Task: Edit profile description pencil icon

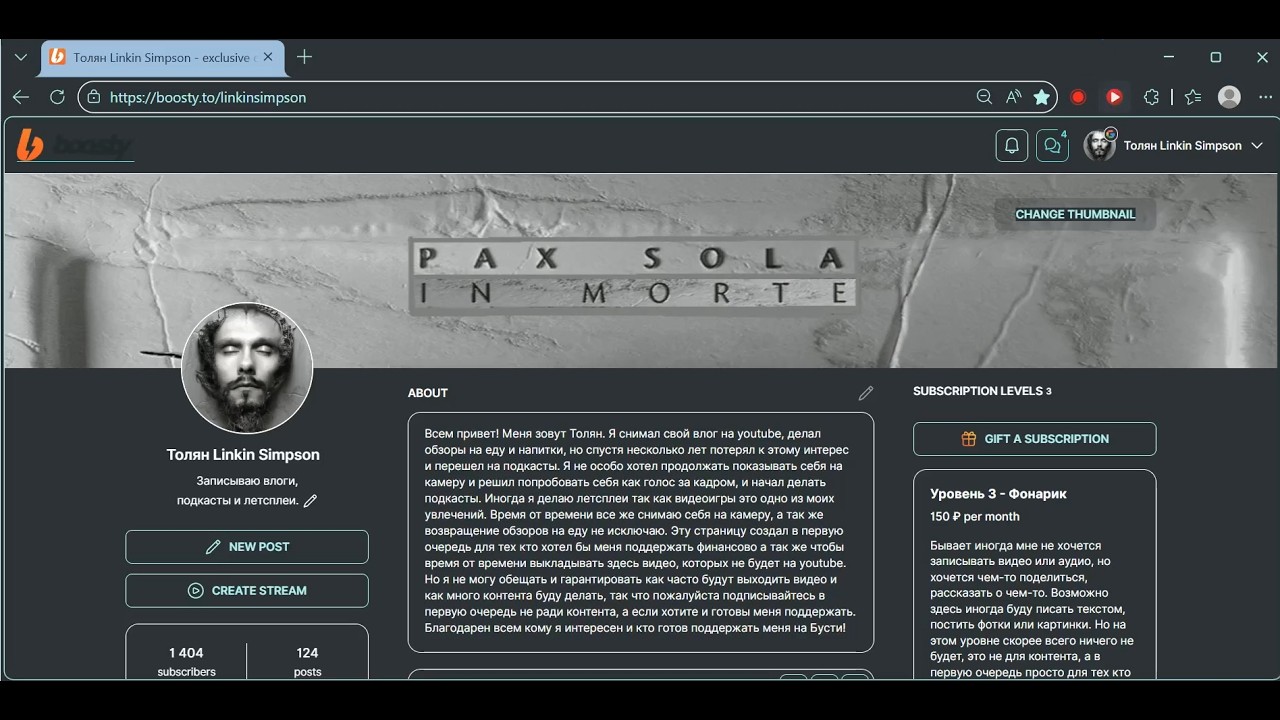Action: (310, 501)
